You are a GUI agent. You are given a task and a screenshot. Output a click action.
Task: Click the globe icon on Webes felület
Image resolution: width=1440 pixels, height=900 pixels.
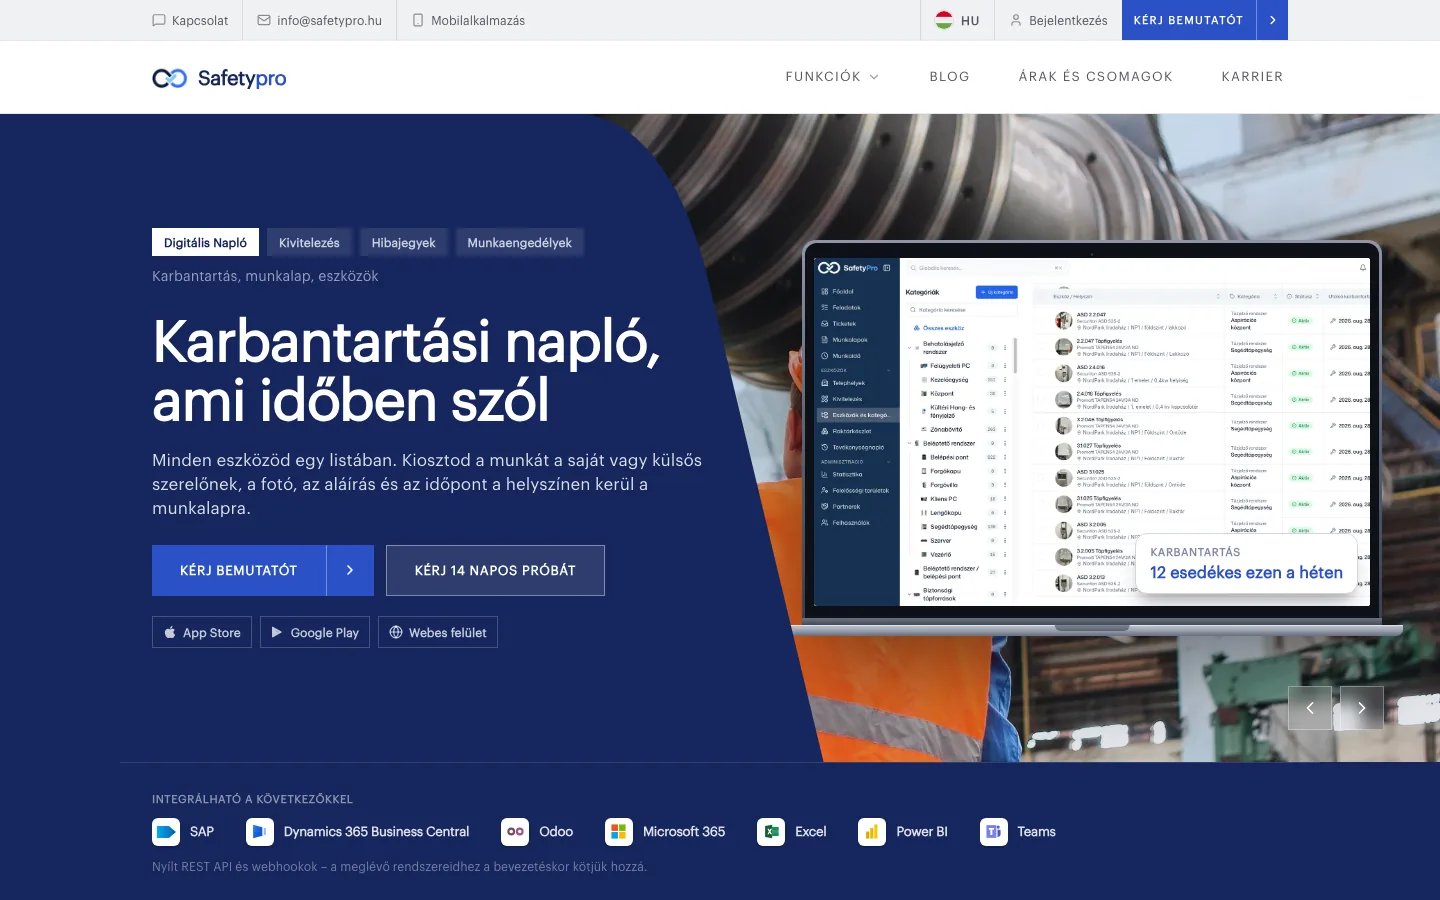(396, 632)
